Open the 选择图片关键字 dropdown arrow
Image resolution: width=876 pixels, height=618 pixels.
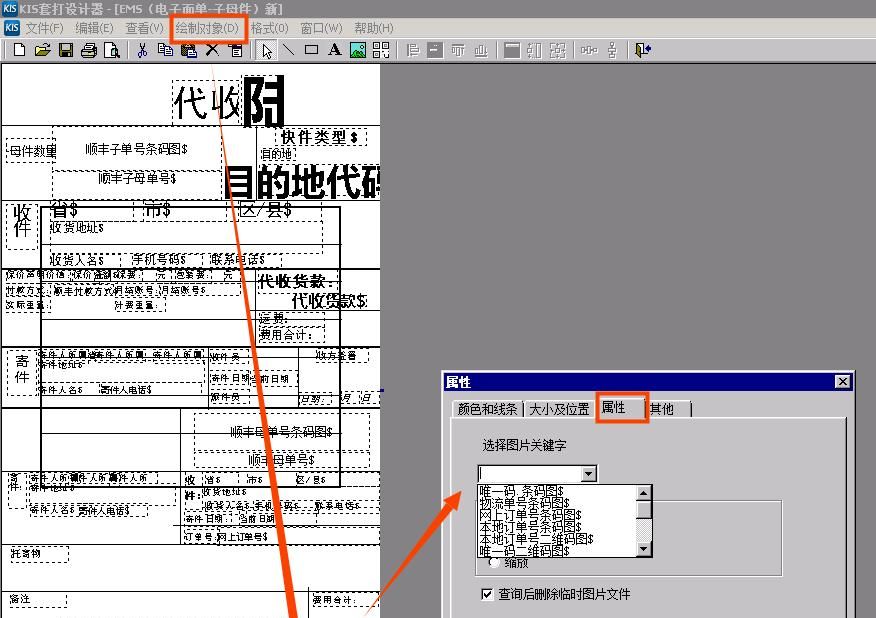click(x=588, y=474)
